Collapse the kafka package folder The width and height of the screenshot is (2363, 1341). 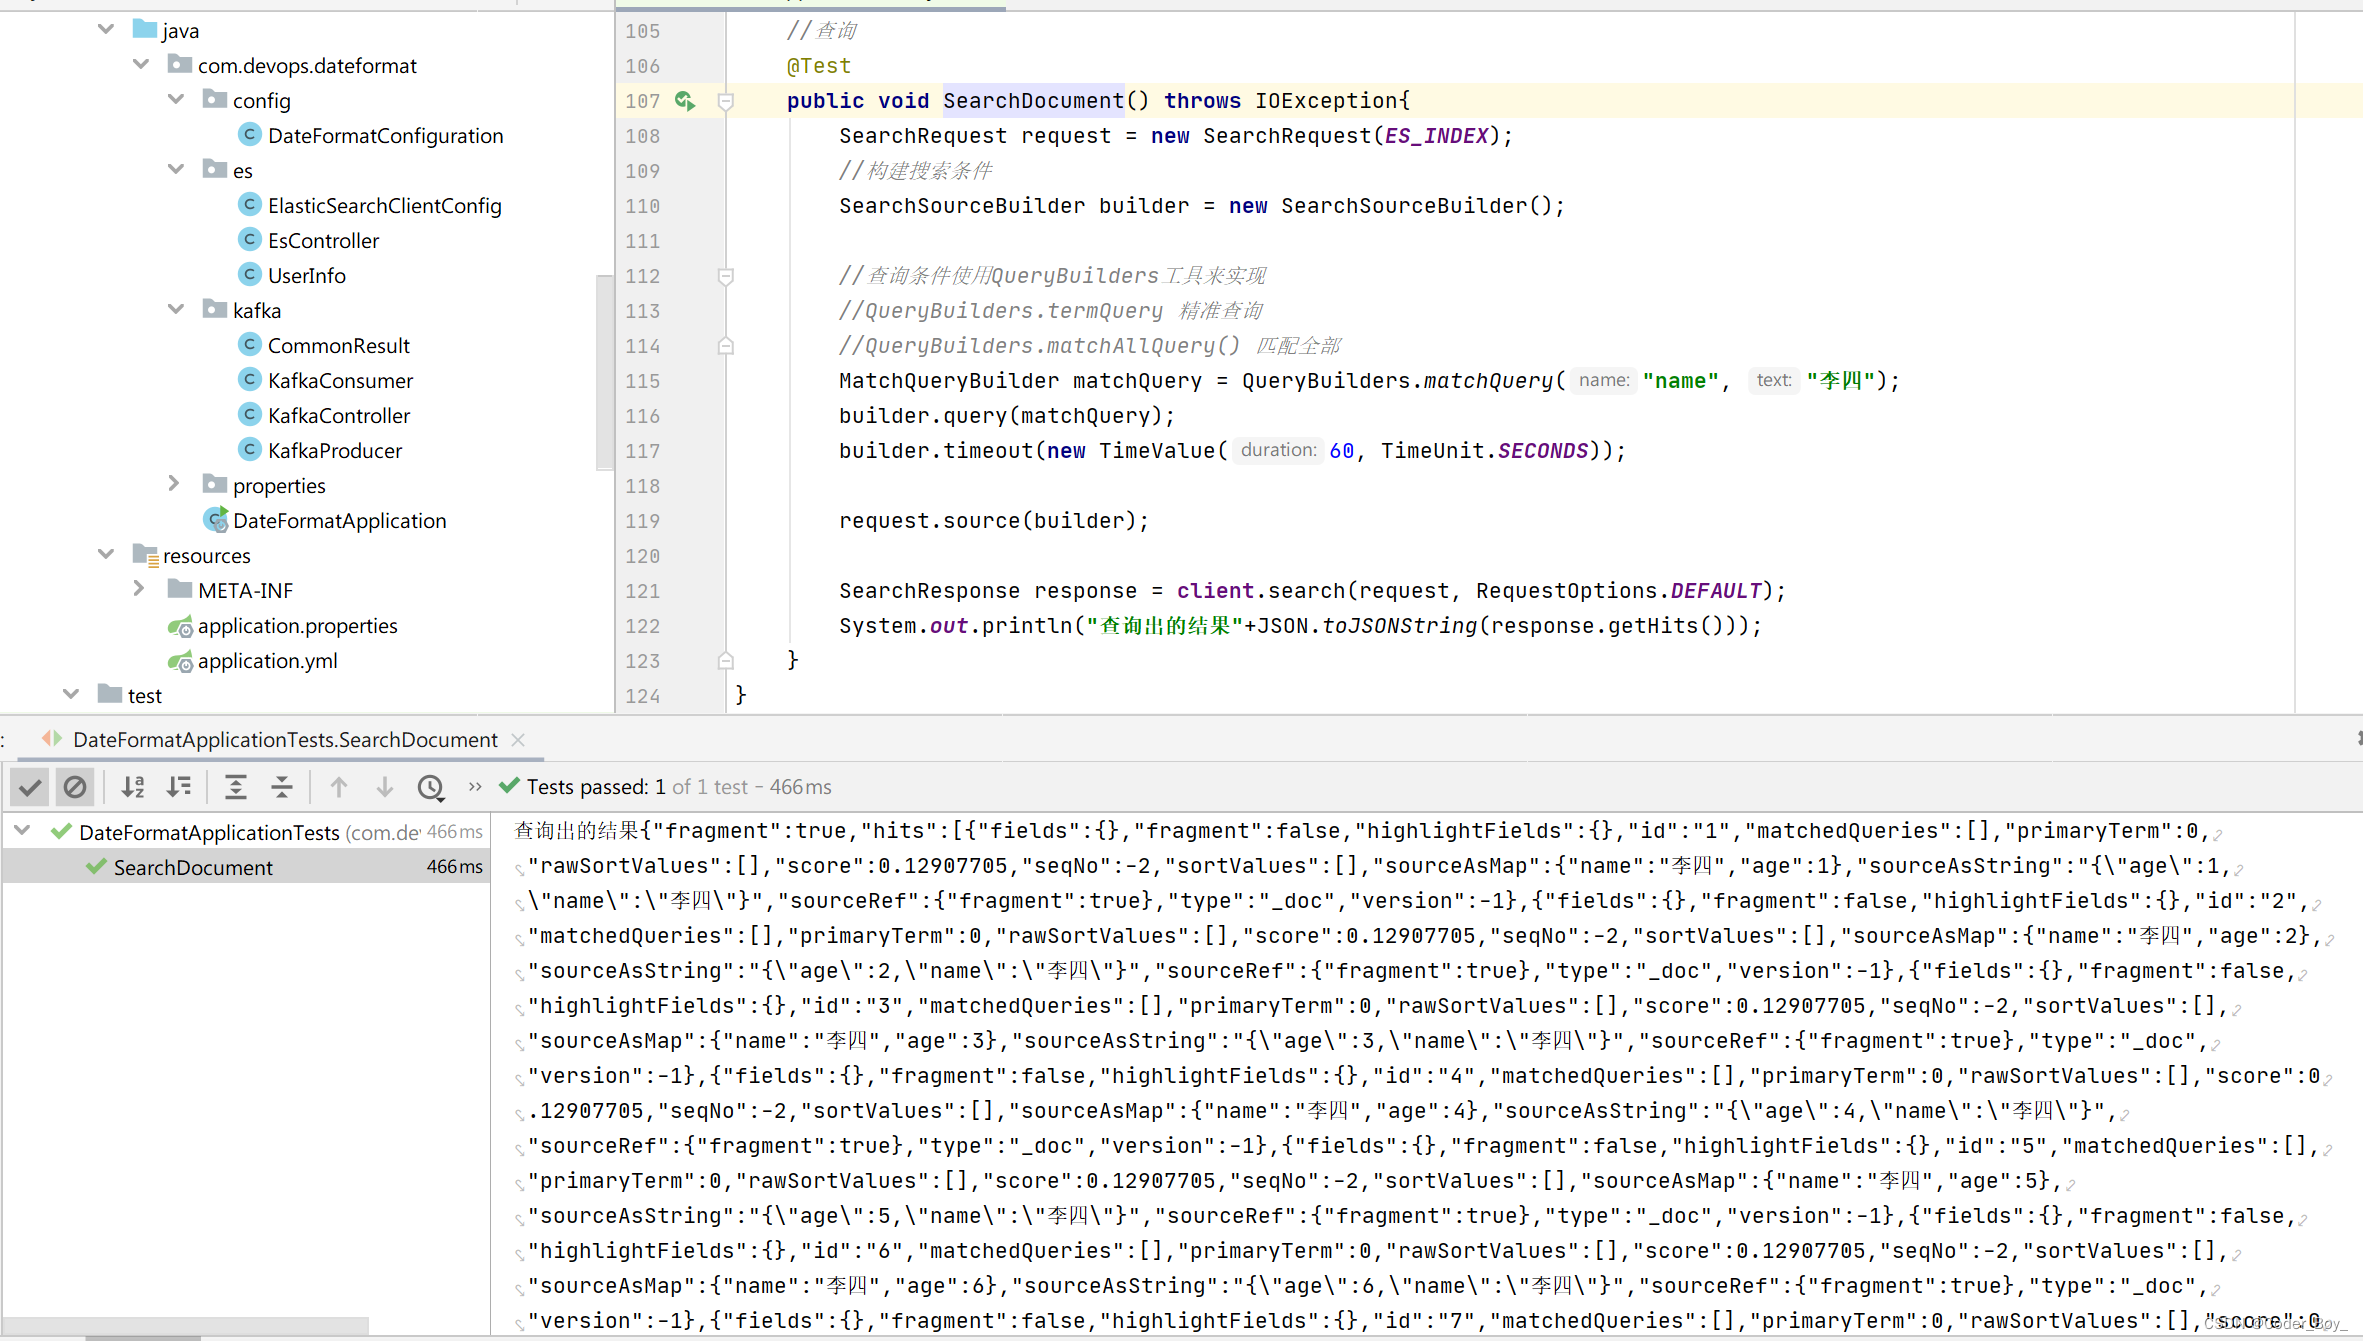click(x=176, y=310)
